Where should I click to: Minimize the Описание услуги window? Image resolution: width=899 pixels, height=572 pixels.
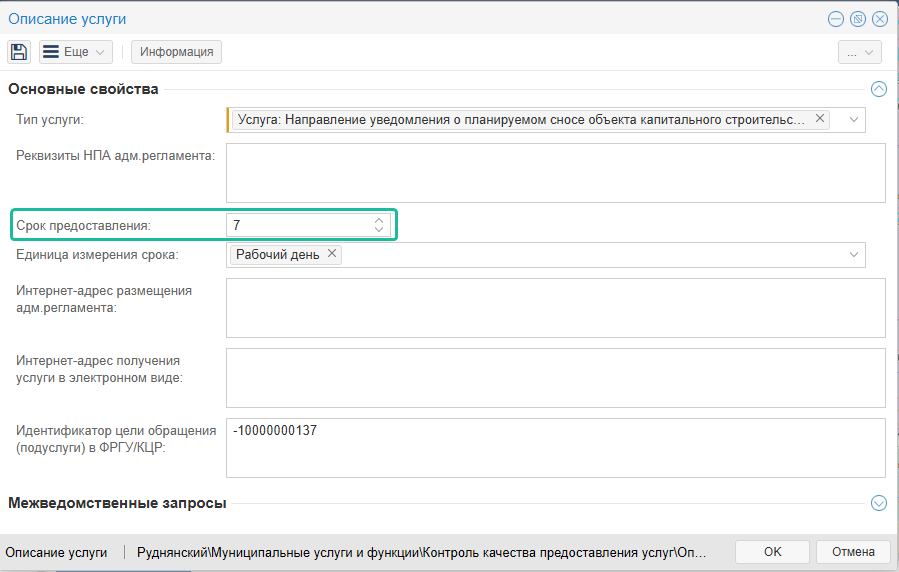[835, 19]
